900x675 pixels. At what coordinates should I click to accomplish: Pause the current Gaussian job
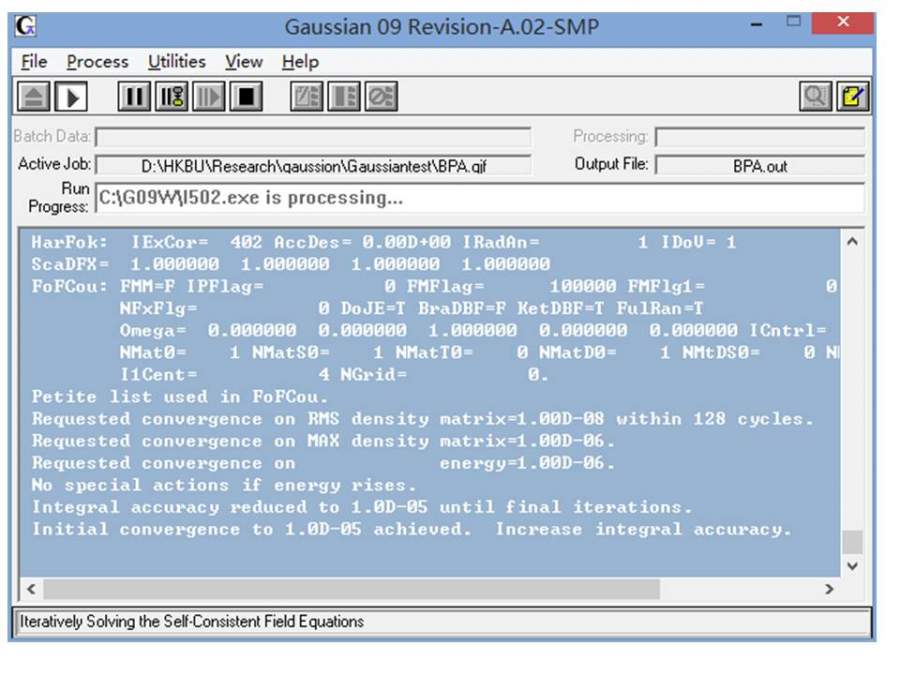134,96
